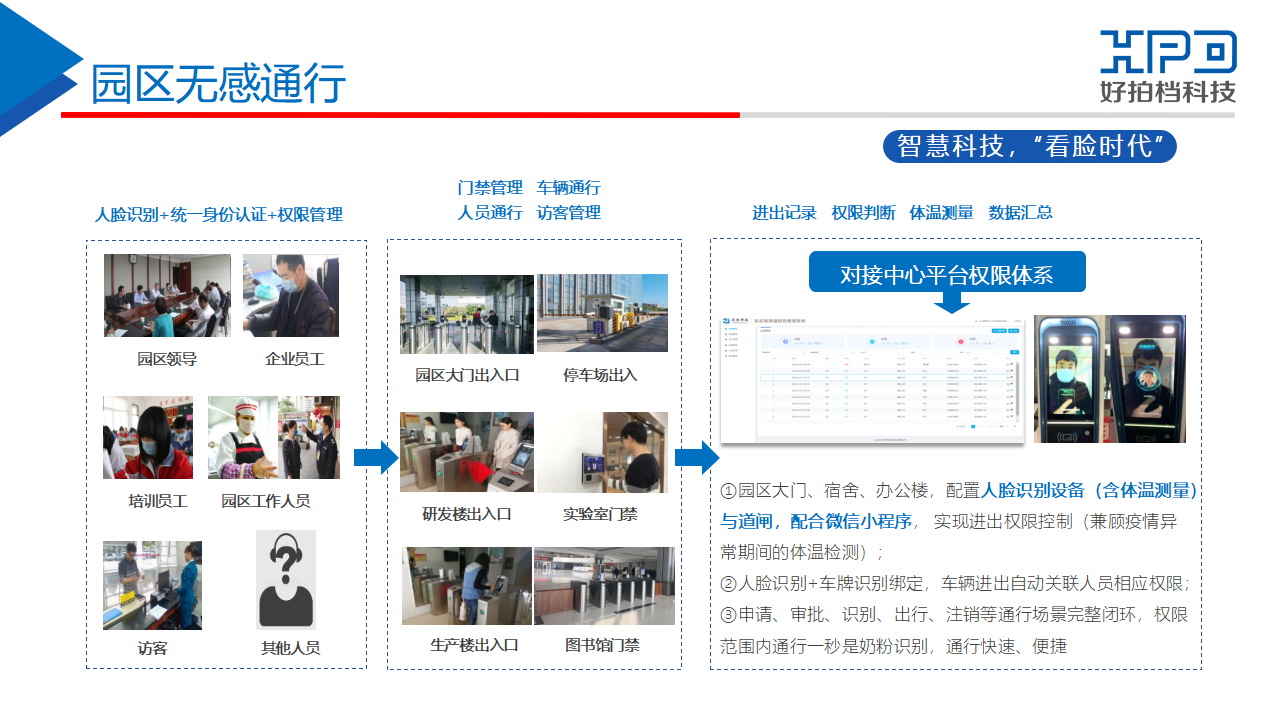Click the 访客管理 label

tap(568, 213)
